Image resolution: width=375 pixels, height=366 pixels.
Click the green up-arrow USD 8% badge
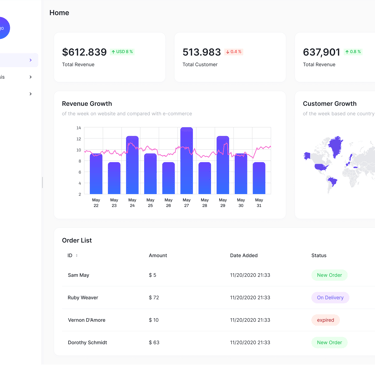(122, 52)
